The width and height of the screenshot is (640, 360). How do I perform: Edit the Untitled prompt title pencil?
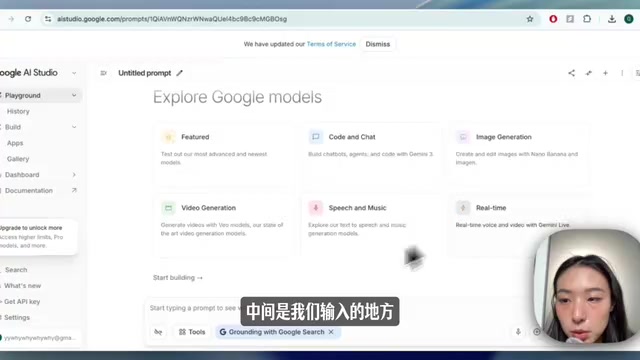180,73
